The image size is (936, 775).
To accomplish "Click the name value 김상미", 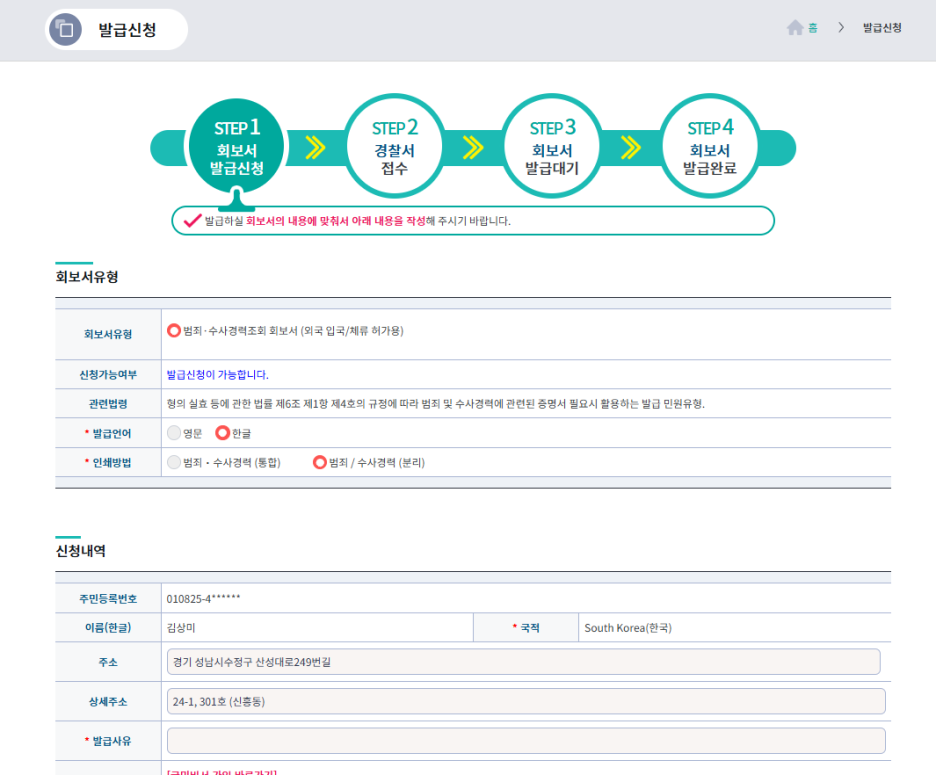I will point(181,628).
